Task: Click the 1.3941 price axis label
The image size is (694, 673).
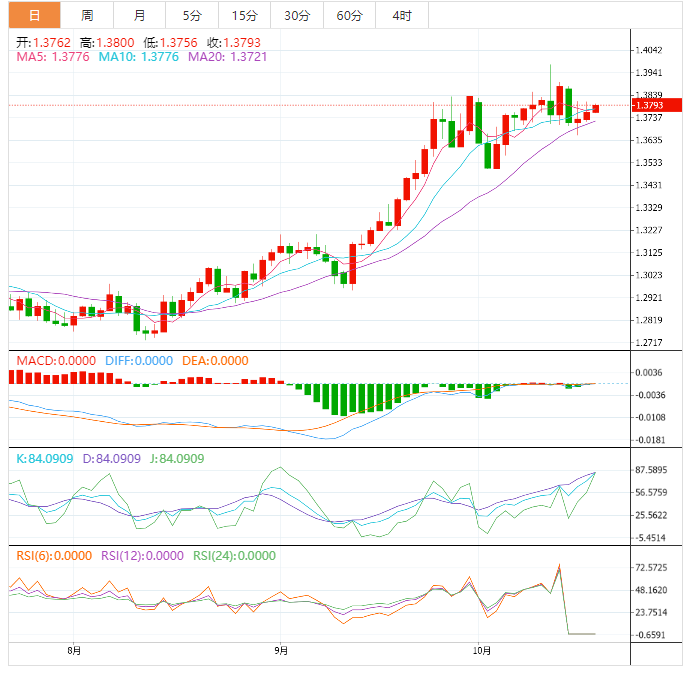Action: point(649,73)
